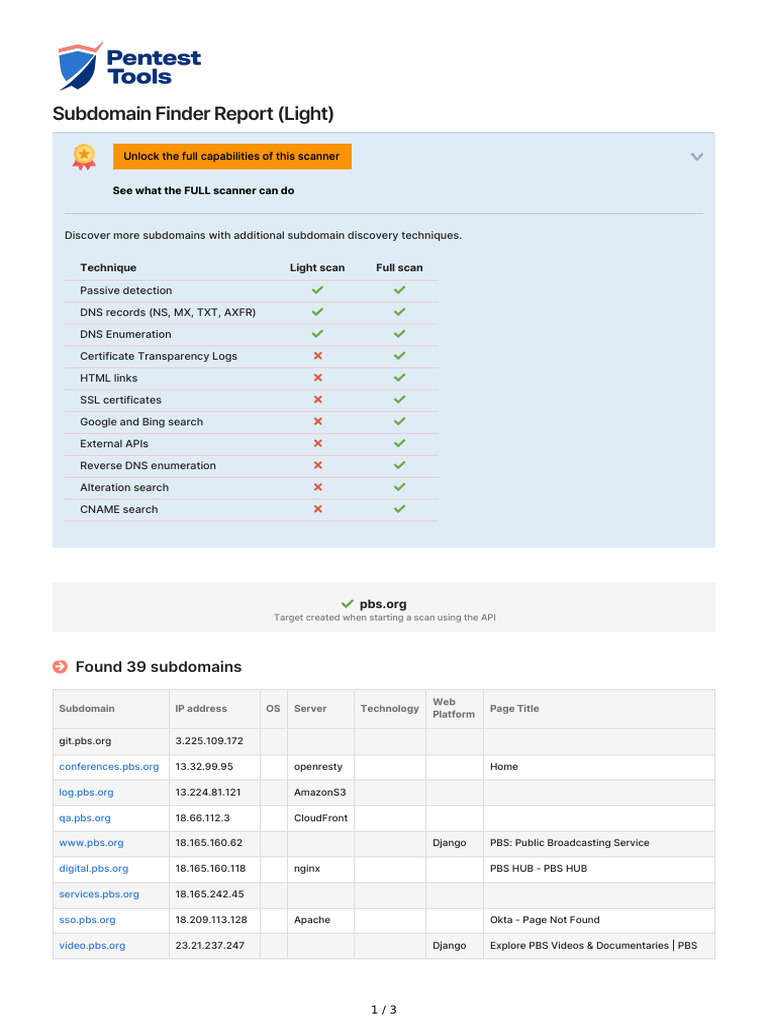The image size is (768, 1024).
Task: Click the IP address column header
Action: pyautogui.click(x=201, y=709)
